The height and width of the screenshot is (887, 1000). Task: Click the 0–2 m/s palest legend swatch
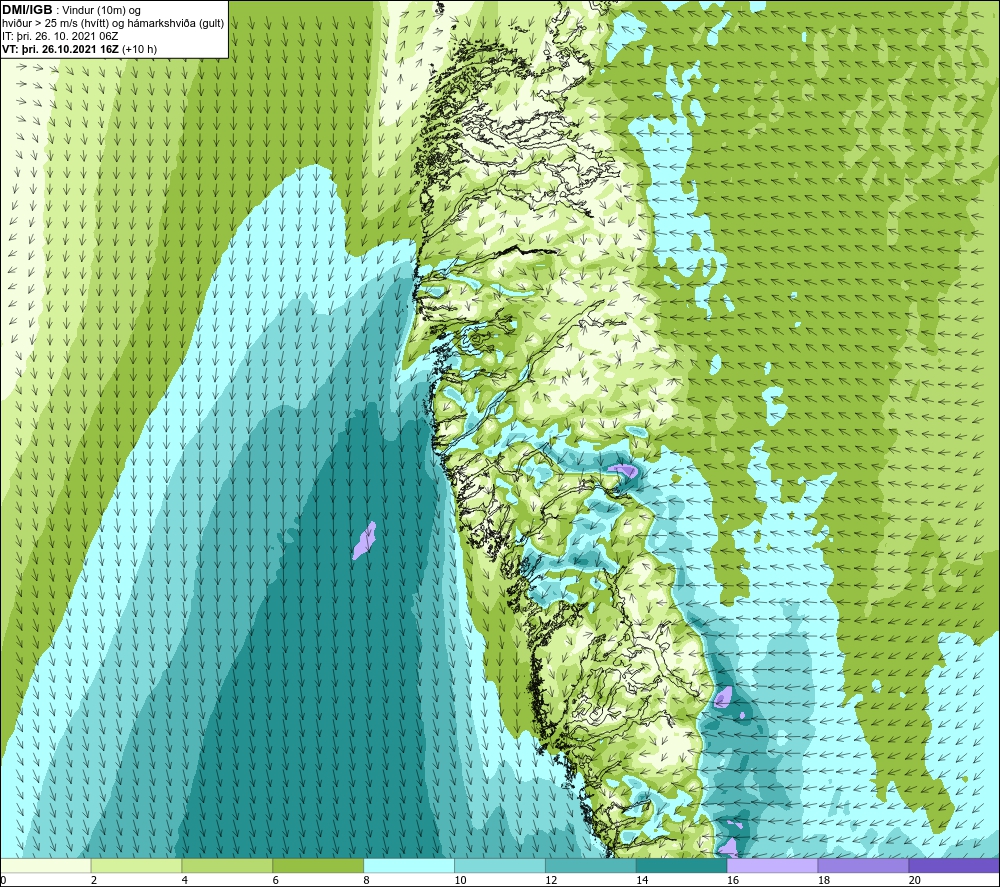click(x=46, y=866)
